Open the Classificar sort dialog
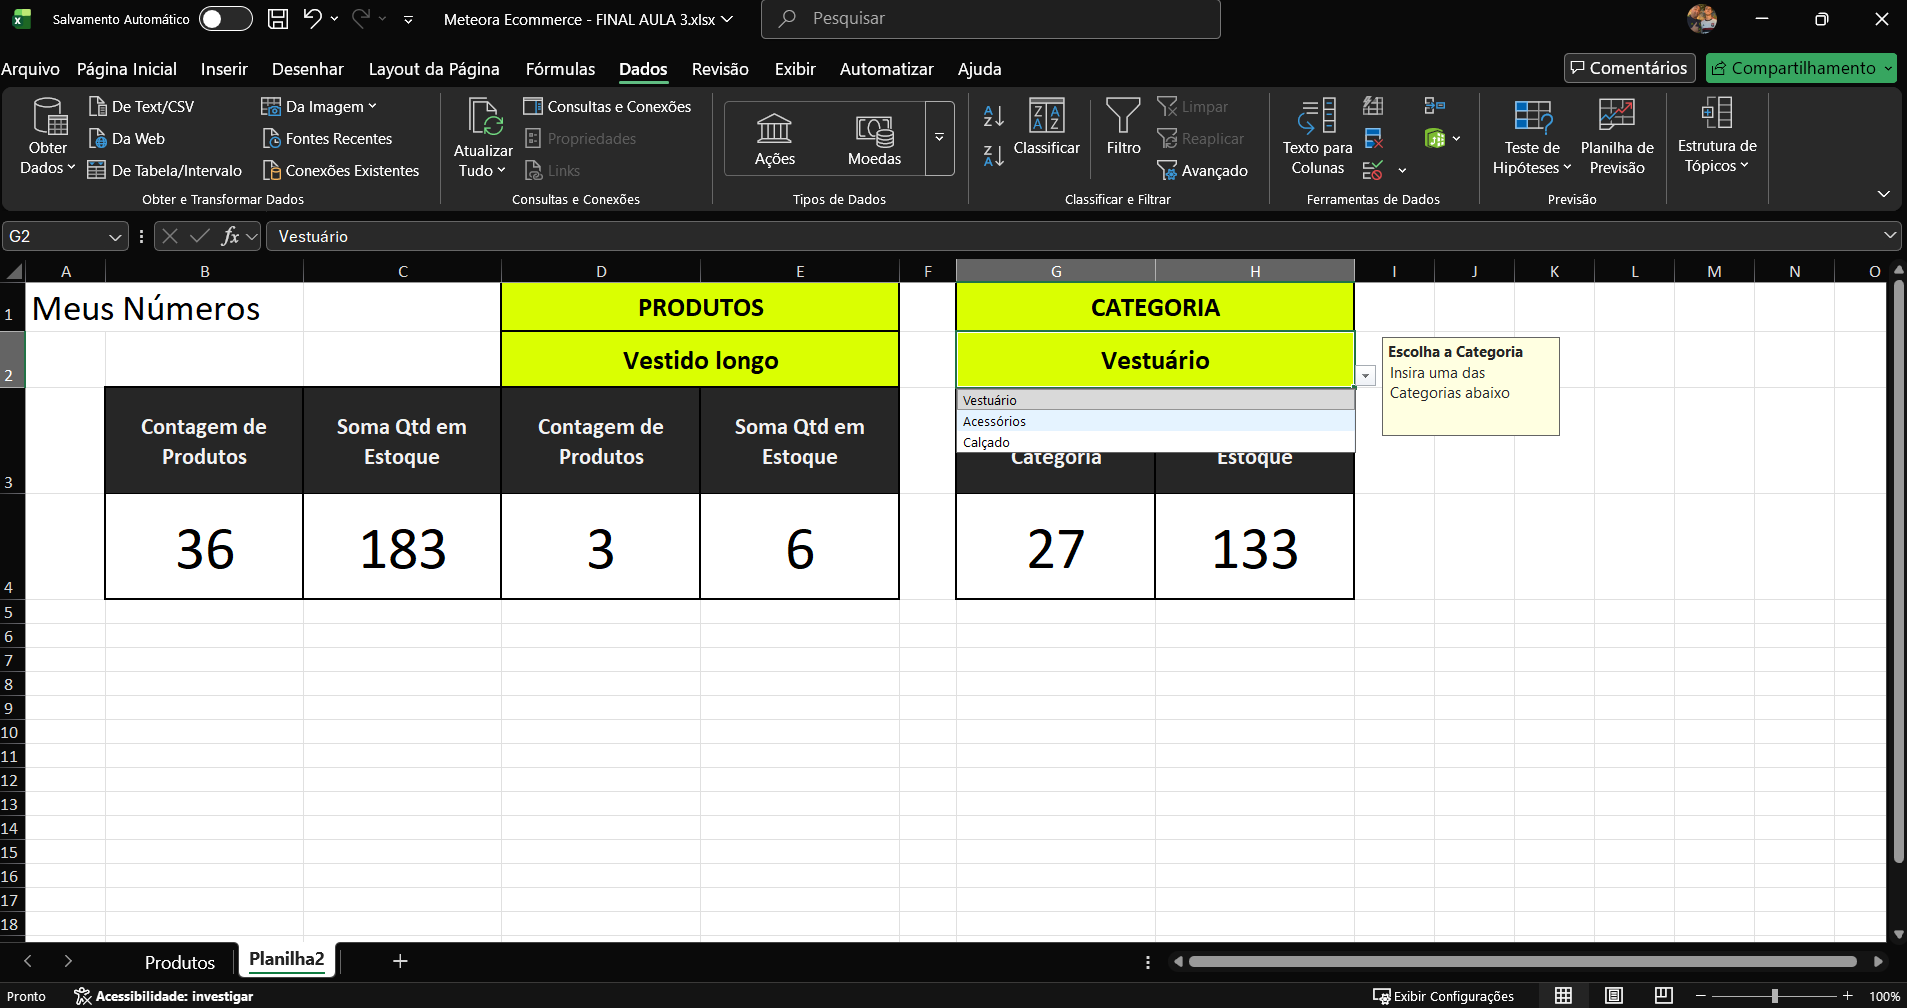Image resolution: width=1907 pixels, height=1008 pixels. pyautogui.click(x=1046, y=127)
